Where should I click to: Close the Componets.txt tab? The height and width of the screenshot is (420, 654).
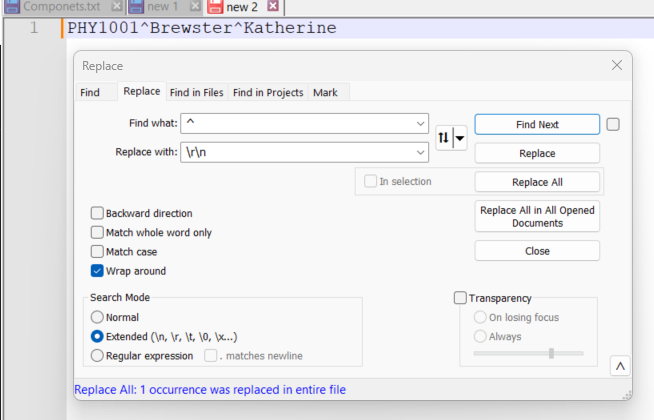[117, 6]
